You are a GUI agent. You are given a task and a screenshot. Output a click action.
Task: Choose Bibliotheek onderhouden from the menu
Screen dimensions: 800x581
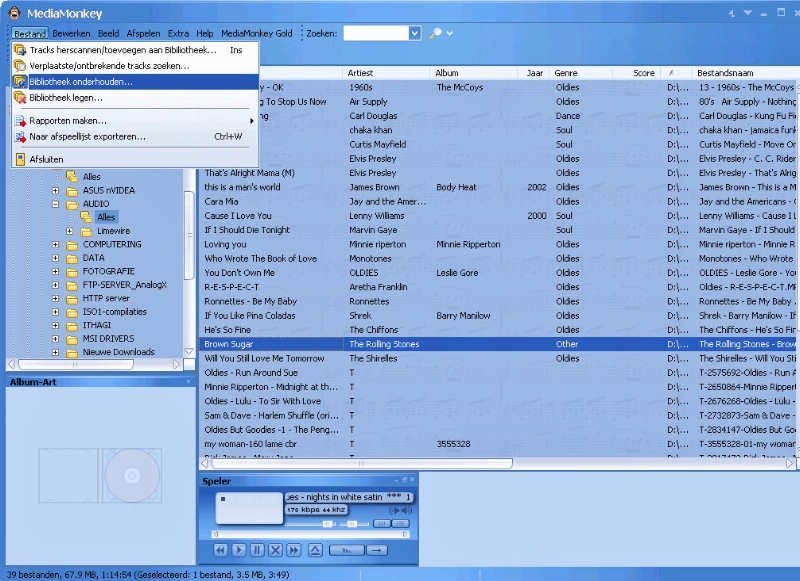135,82
